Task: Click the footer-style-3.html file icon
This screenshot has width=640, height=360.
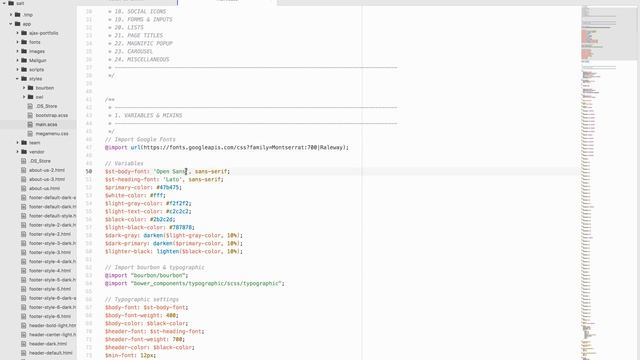Action: 24,252
